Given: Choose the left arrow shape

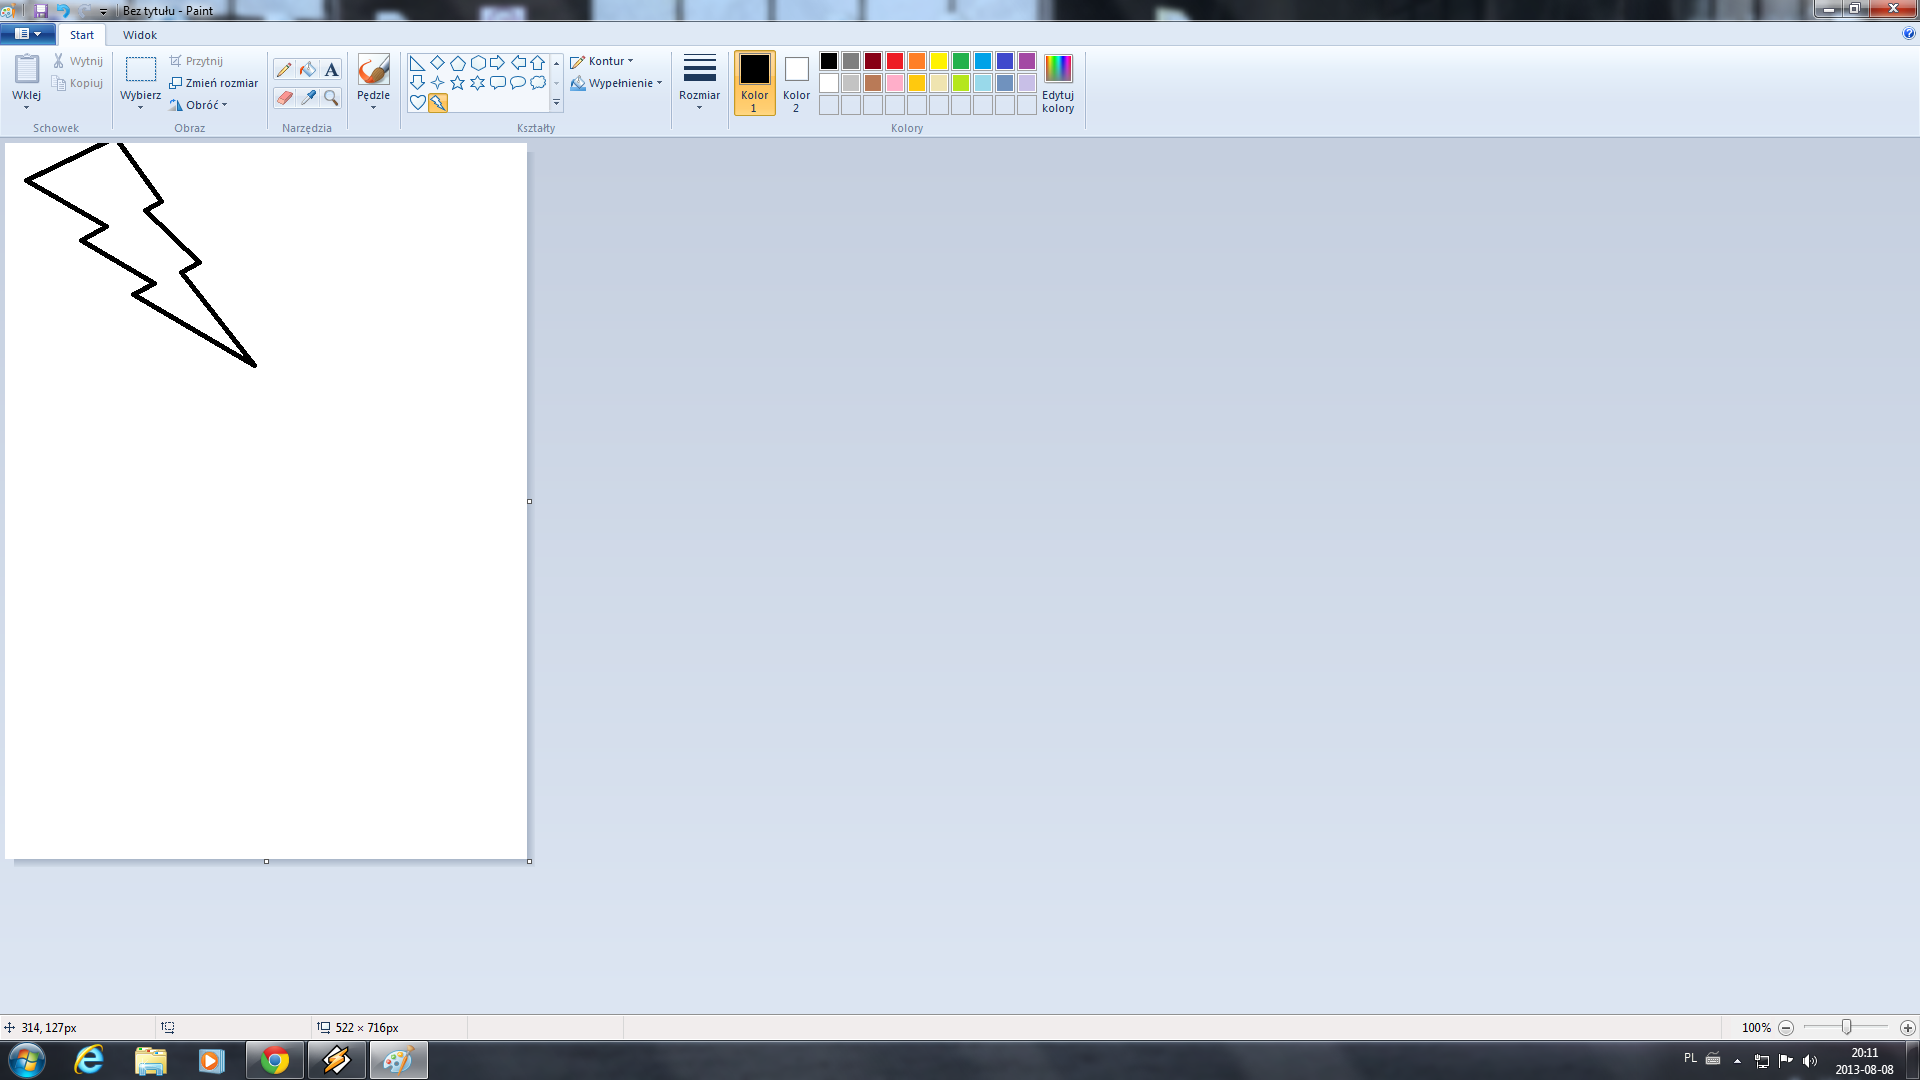Looking at the screenshot, I should [518, 63].
